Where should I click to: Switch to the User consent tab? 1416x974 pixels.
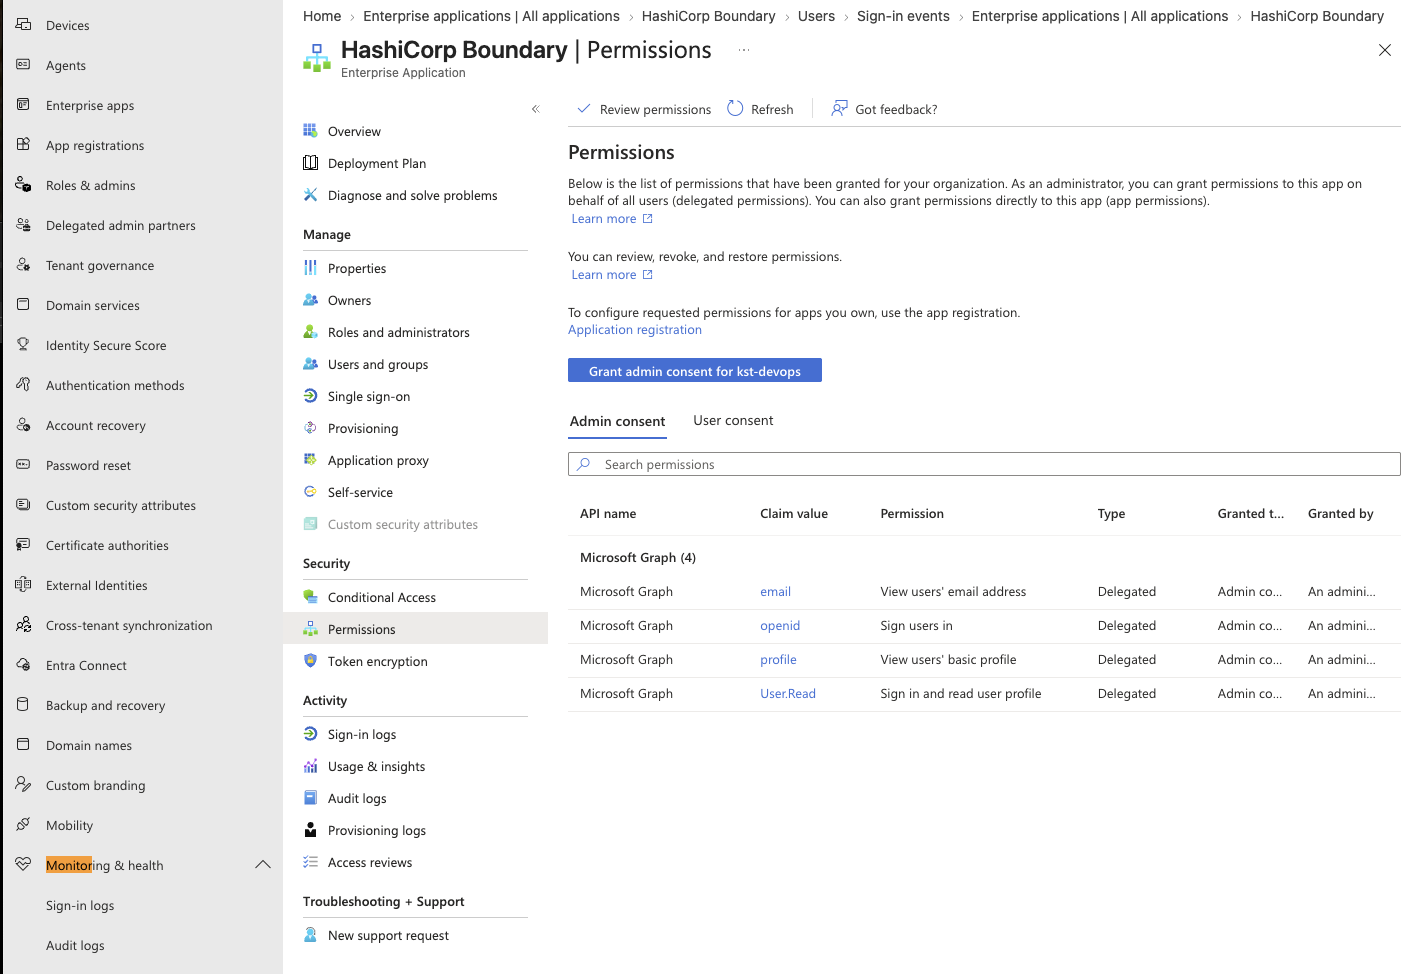tap(733, 420)
